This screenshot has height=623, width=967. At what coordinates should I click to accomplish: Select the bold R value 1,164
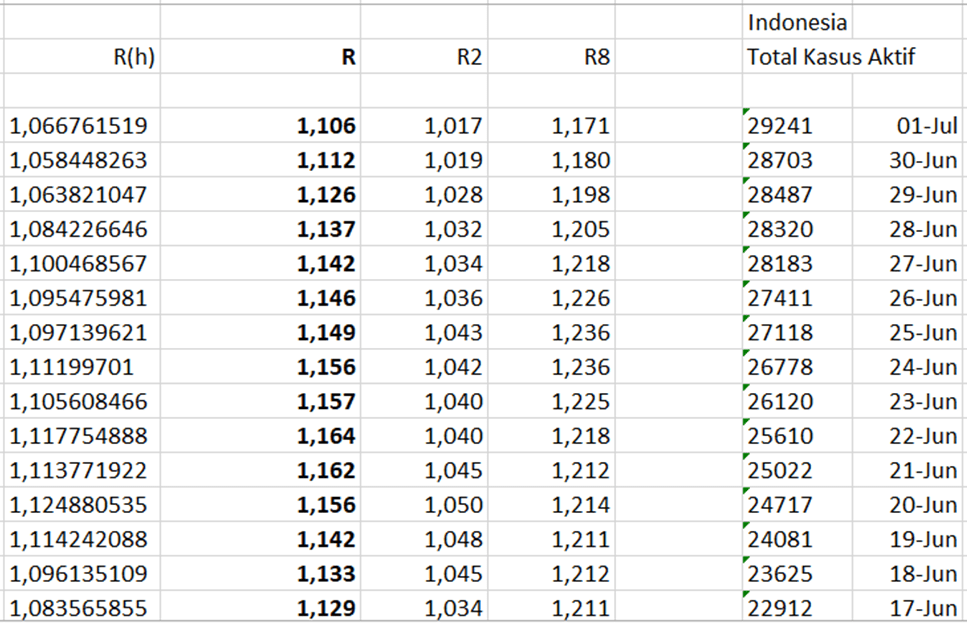[x=260, y=436]
